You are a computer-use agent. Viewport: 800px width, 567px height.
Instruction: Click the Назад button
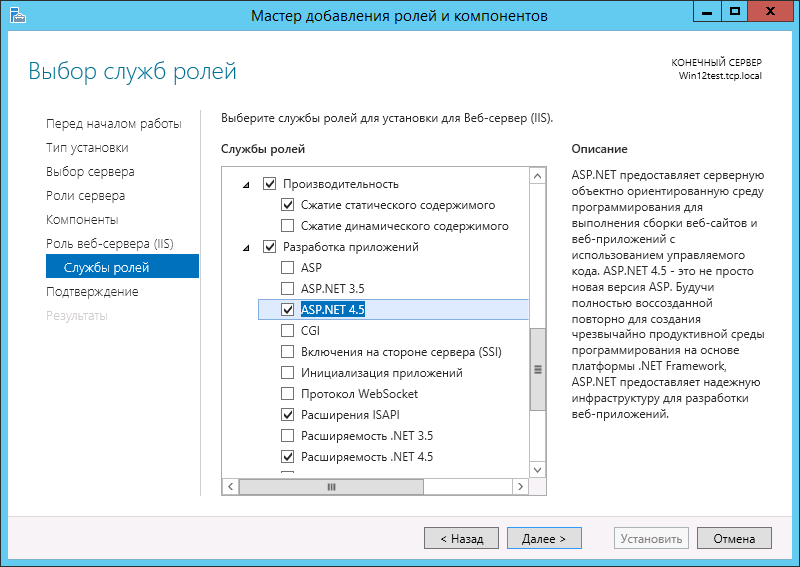(x=460, y=538)
